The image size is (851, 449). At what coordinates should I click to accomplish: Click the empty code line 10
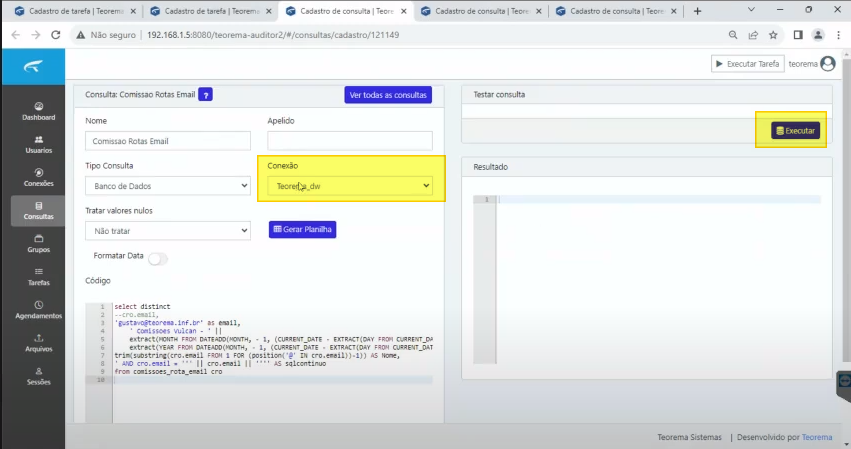coord(273,380)
